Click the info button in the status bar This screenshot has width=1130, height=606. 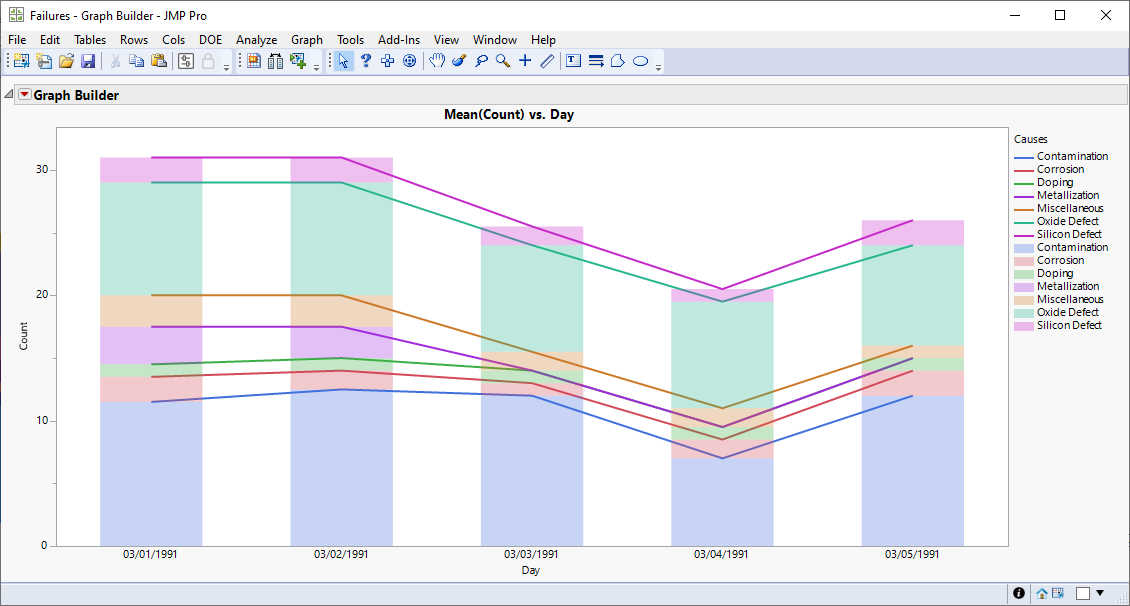(1019, 593)
